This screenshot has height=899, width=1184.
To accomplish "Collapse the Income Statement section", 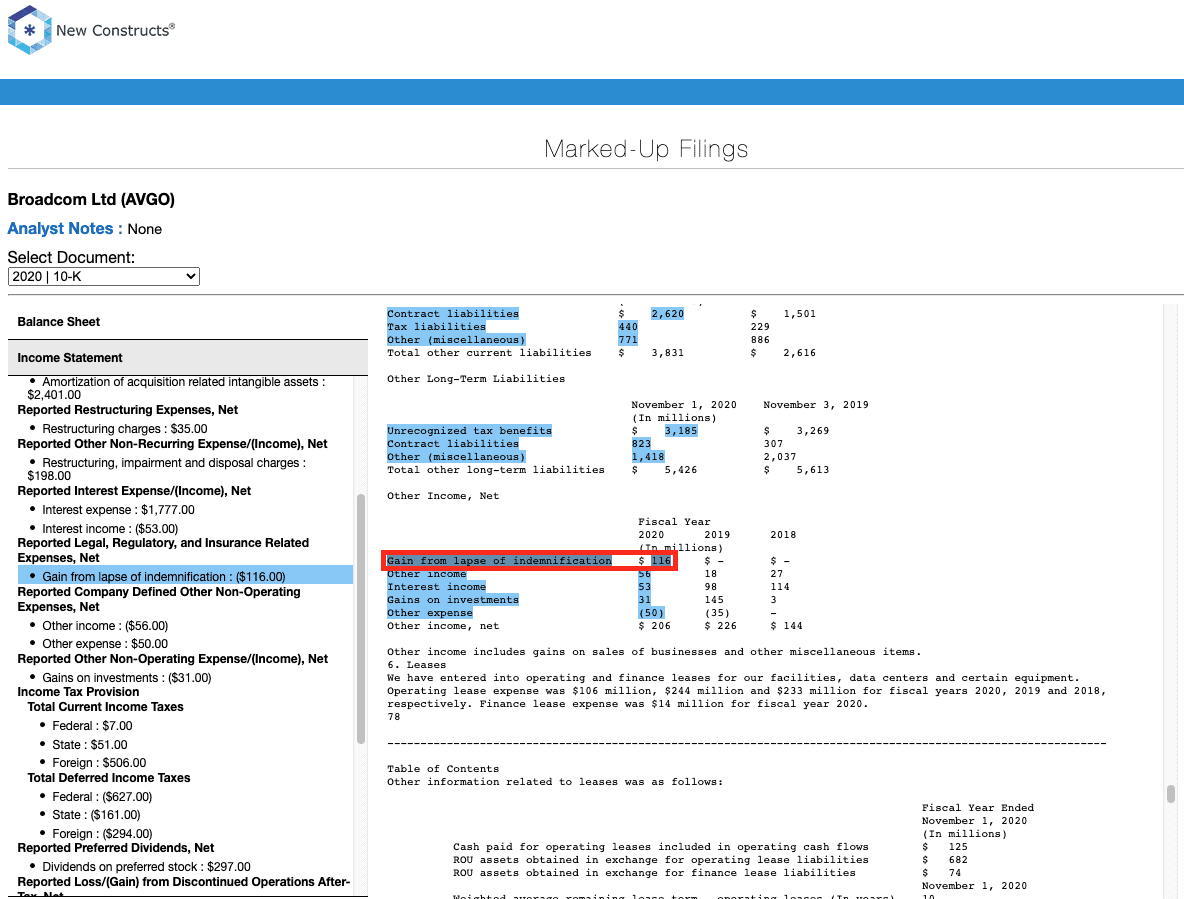I will tap(187, 358).
